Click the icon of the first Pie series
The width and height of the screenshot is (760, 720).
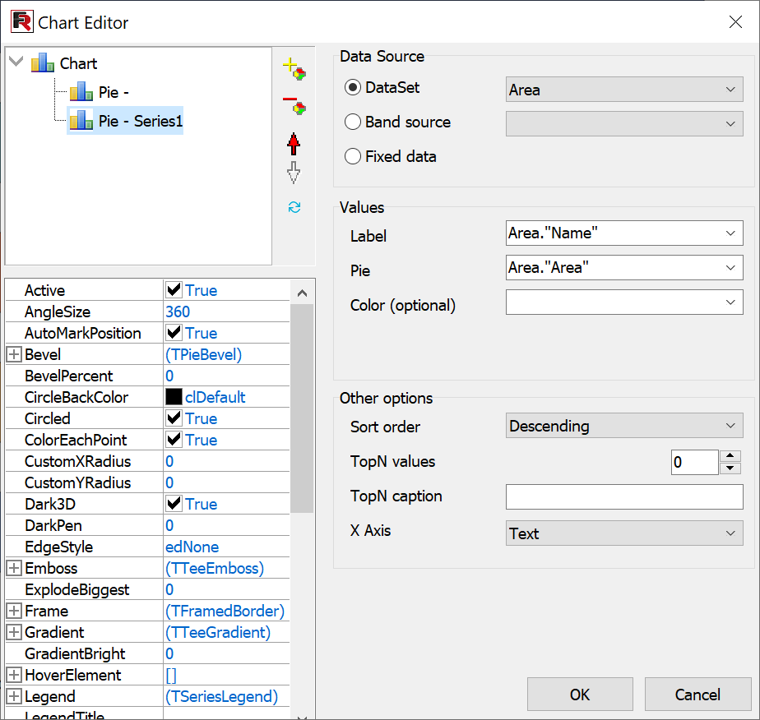tap(81, 93)
